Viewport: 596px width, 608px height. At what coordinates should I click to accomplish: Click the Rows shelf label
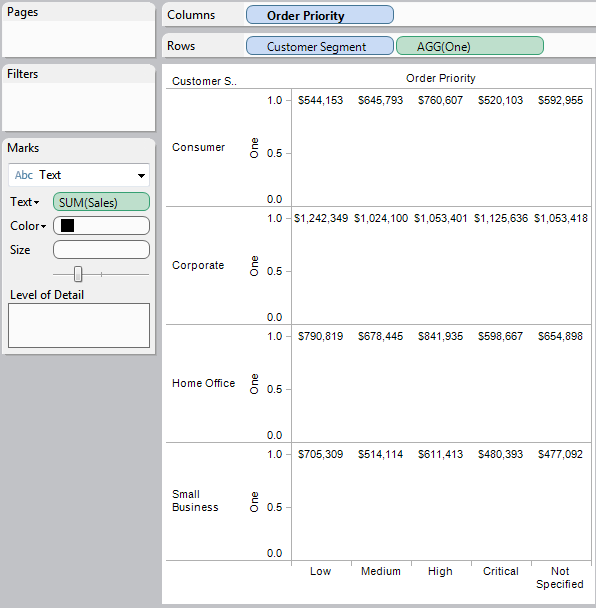(181, 46)
